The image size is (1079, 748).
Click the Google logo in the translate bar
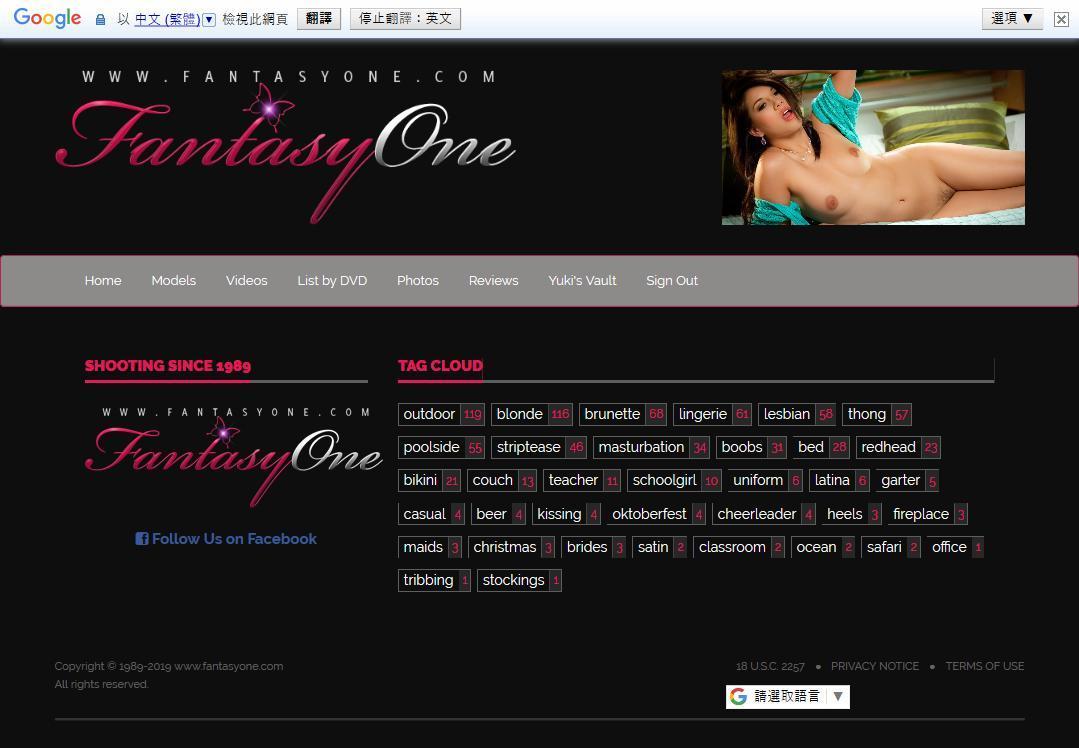pyautogui.click(x=47, y=18)
